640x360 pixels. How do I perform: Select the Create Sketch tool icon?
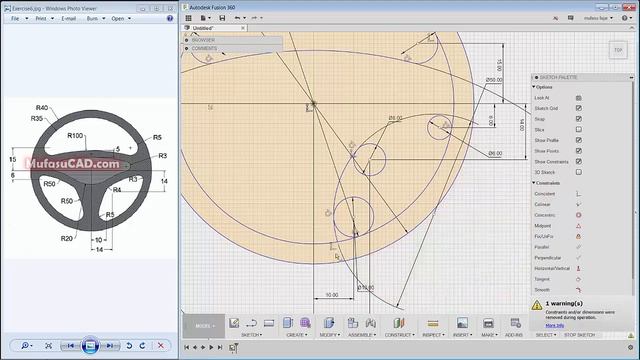[234, 323]
